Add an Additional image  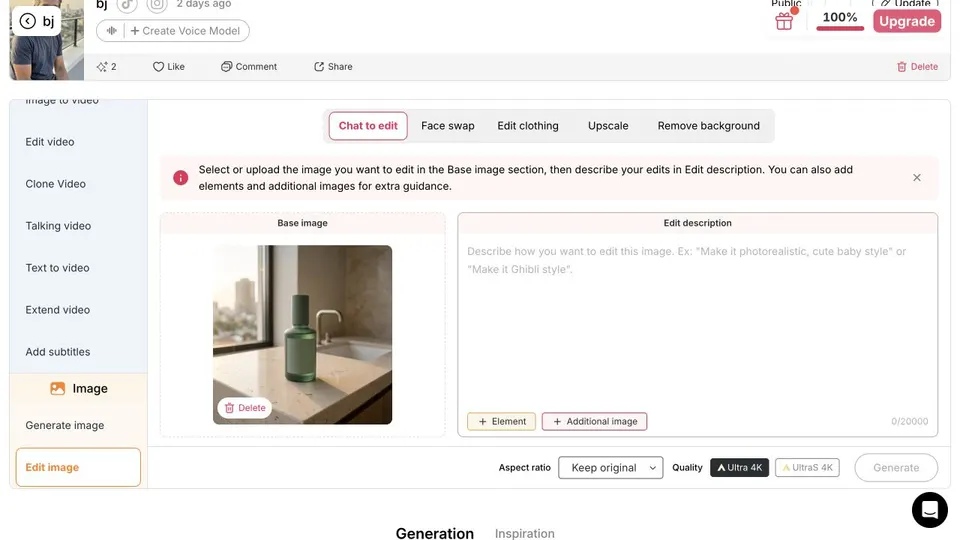[x=594, y=421]
